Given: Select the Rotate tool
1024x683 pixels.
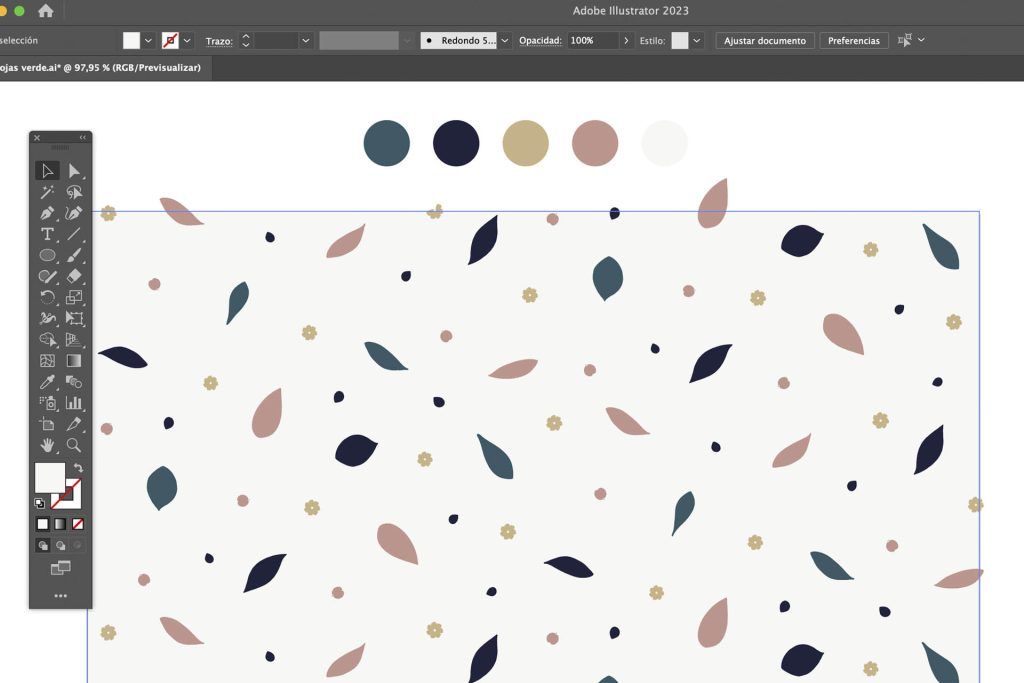Looking at the screenshot, I should [47, 297].
